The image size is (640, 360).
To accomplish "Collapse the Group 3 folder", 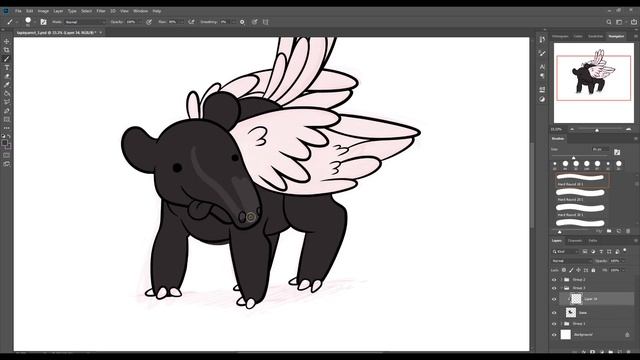I will 561,288.
